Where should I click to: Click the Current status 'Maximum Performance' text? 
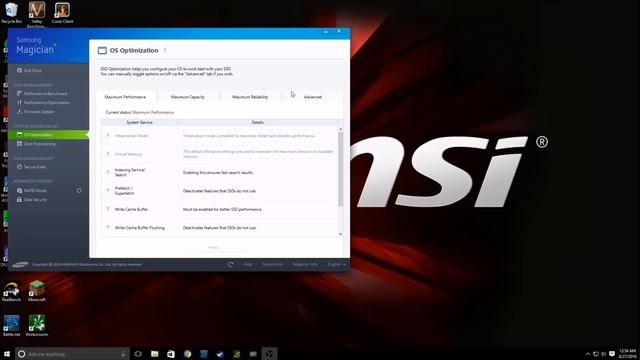(153, 112)
